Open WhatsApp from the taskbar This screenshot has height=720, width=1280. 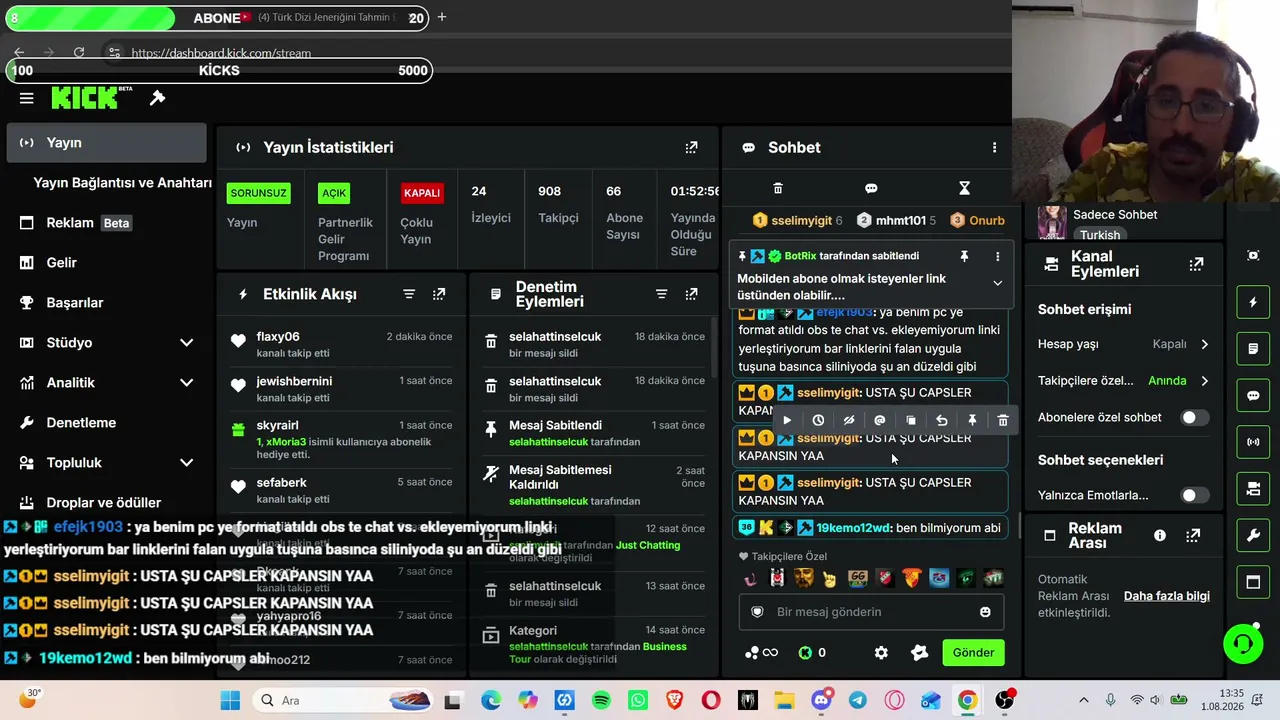638,700
